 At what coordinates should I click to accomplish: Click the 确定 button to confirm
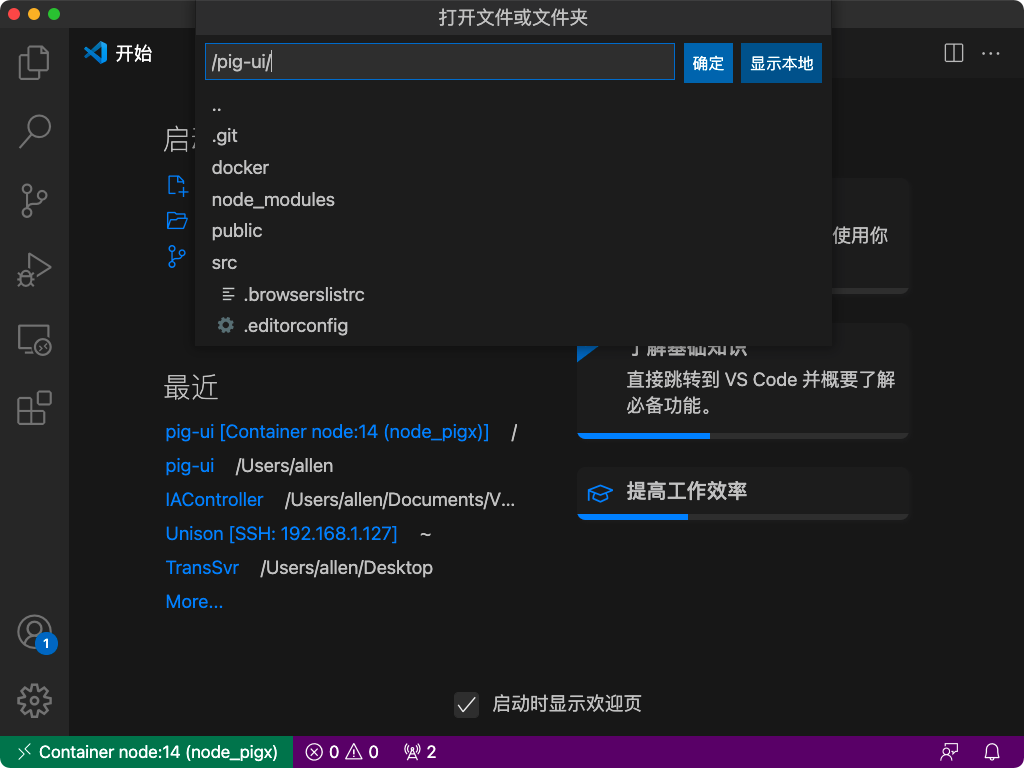point(708,62)
